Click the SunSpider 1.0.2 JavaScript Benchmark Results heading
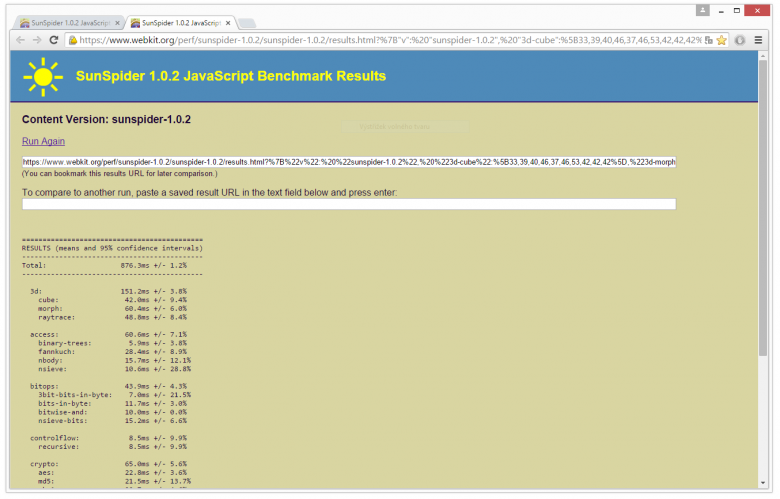780x499 pixels. pyautogui.click(x=231, y=76)
